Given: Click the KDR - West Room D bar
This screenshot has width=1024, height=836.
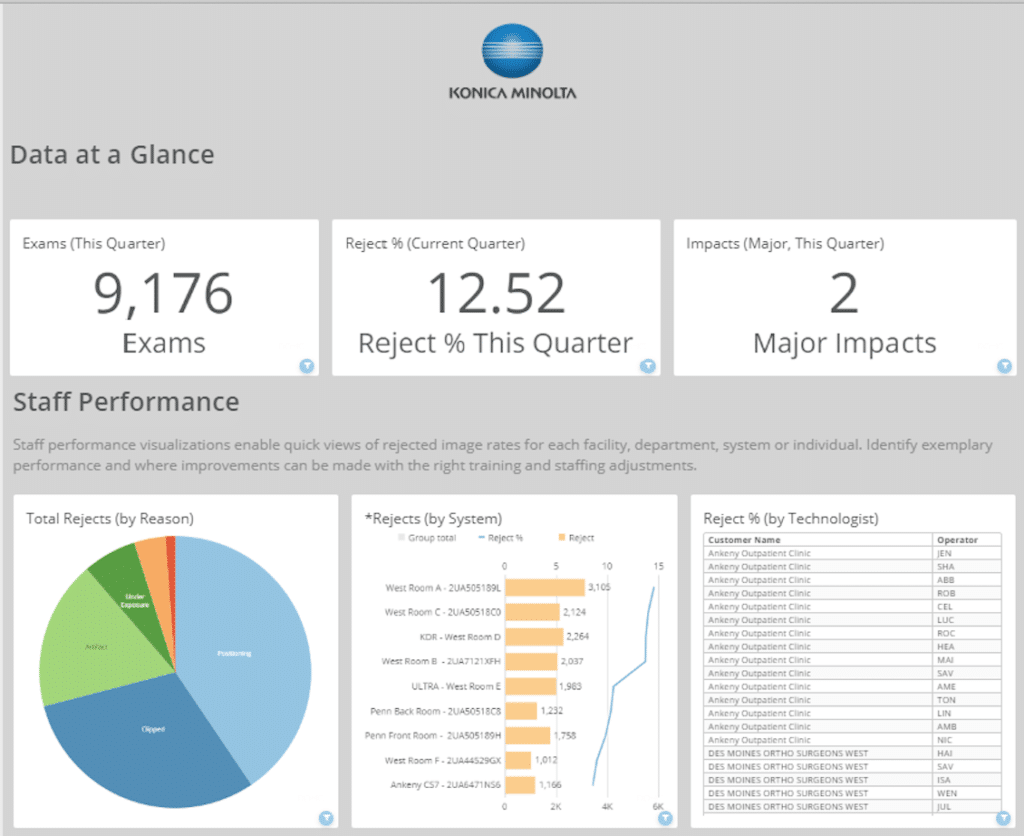Looking at the screenshot, I should click(x=534, y=636).
